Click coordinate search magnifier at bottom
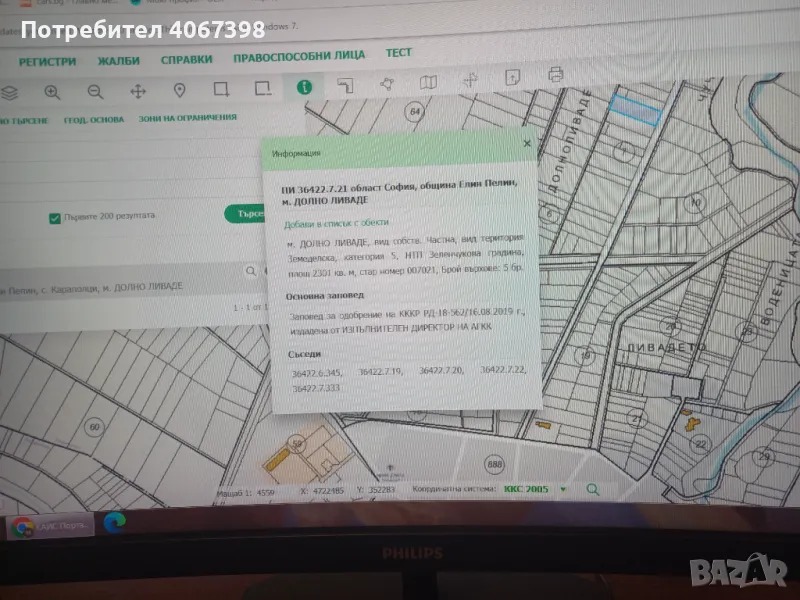The image size is (800, 600). (592, 489)
